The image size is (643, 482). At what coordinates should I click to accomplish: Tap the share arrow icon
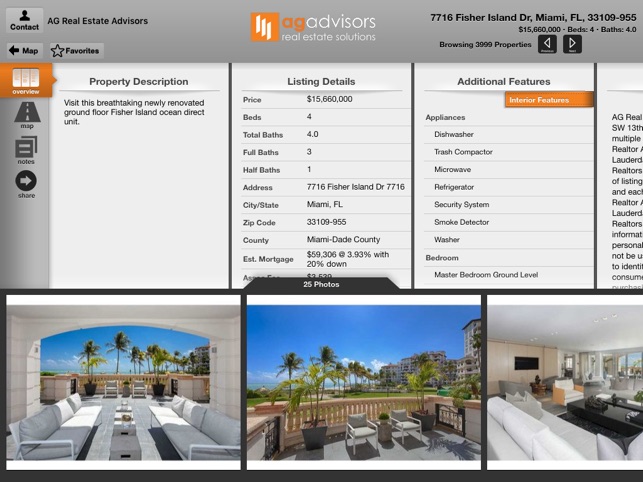click(26, 185)
